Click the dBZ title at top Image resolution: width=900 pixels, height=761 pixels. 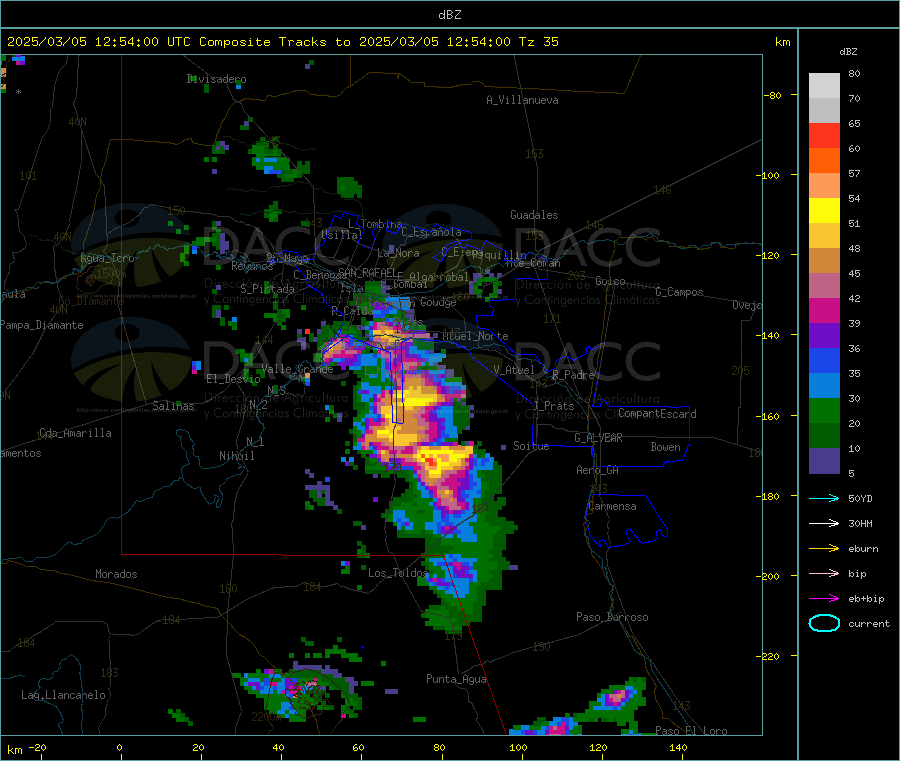[449, 15]
